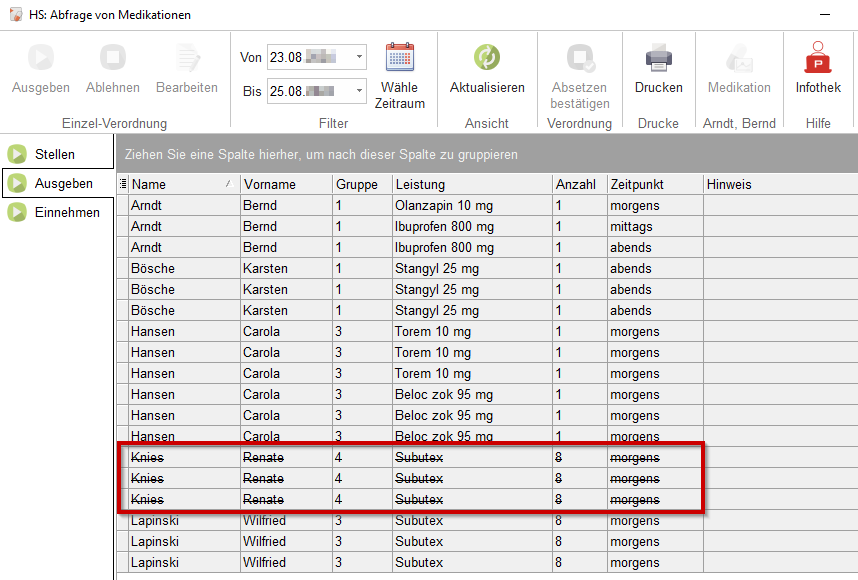Viewport: 858px width, 580px height.
Task: Click the Aktualisieren refresh icon
Action: click(487, 58)
